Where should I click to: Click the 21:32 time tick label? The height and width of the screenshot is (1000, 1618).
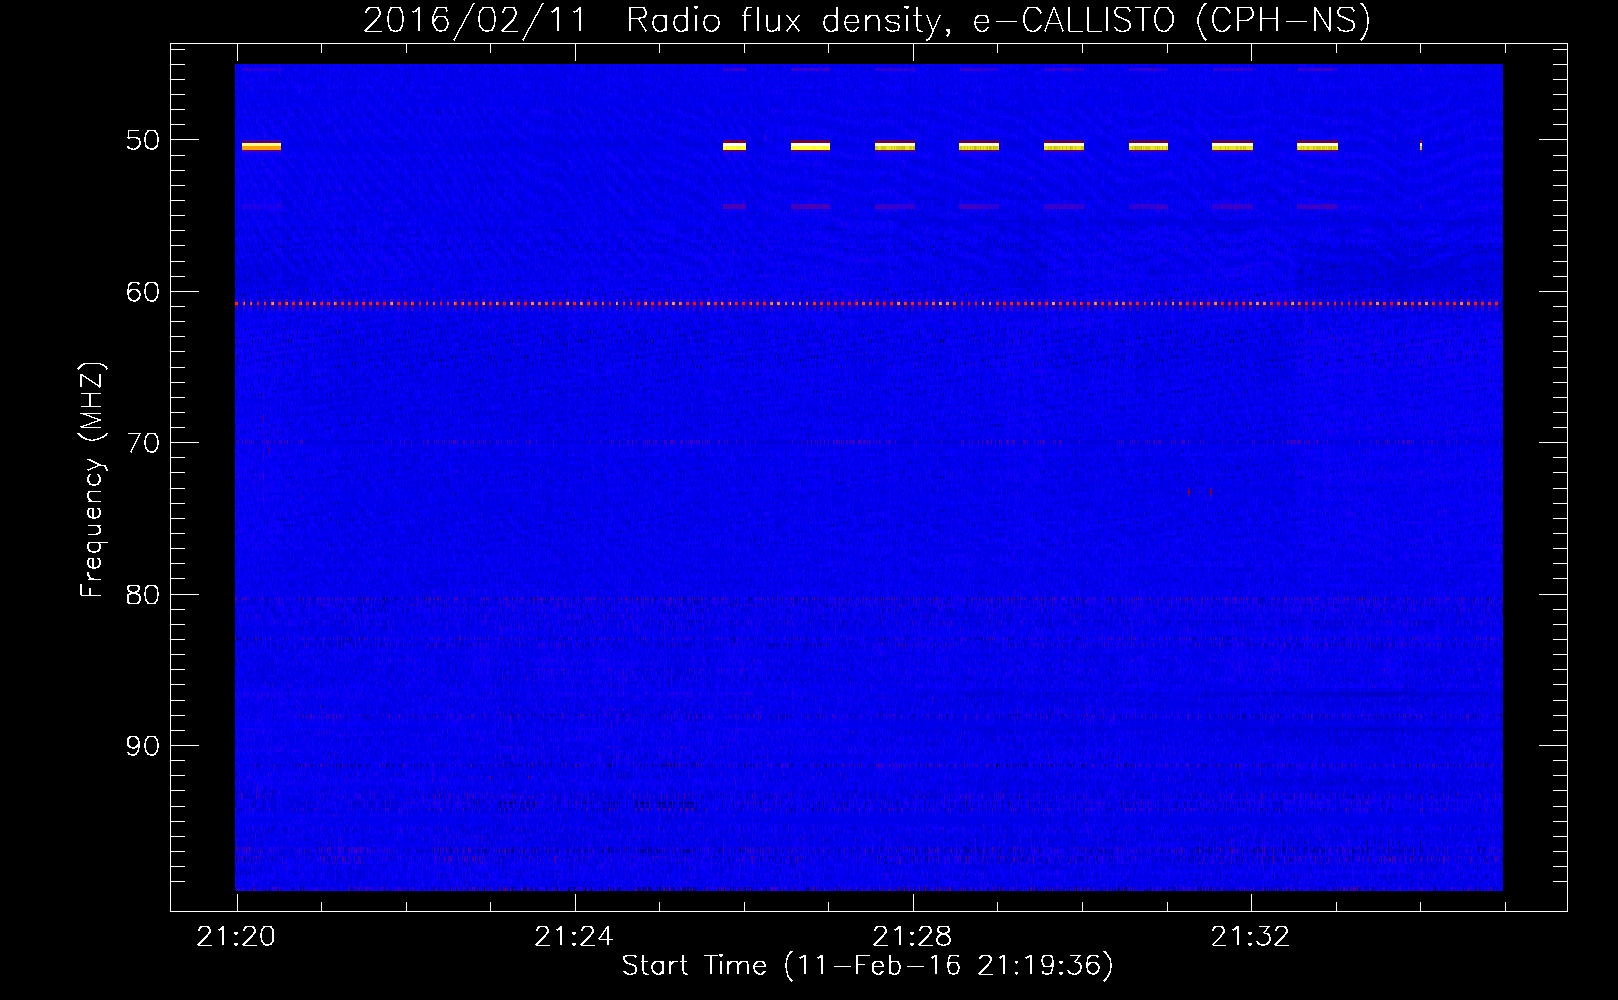click(1250, 937)
